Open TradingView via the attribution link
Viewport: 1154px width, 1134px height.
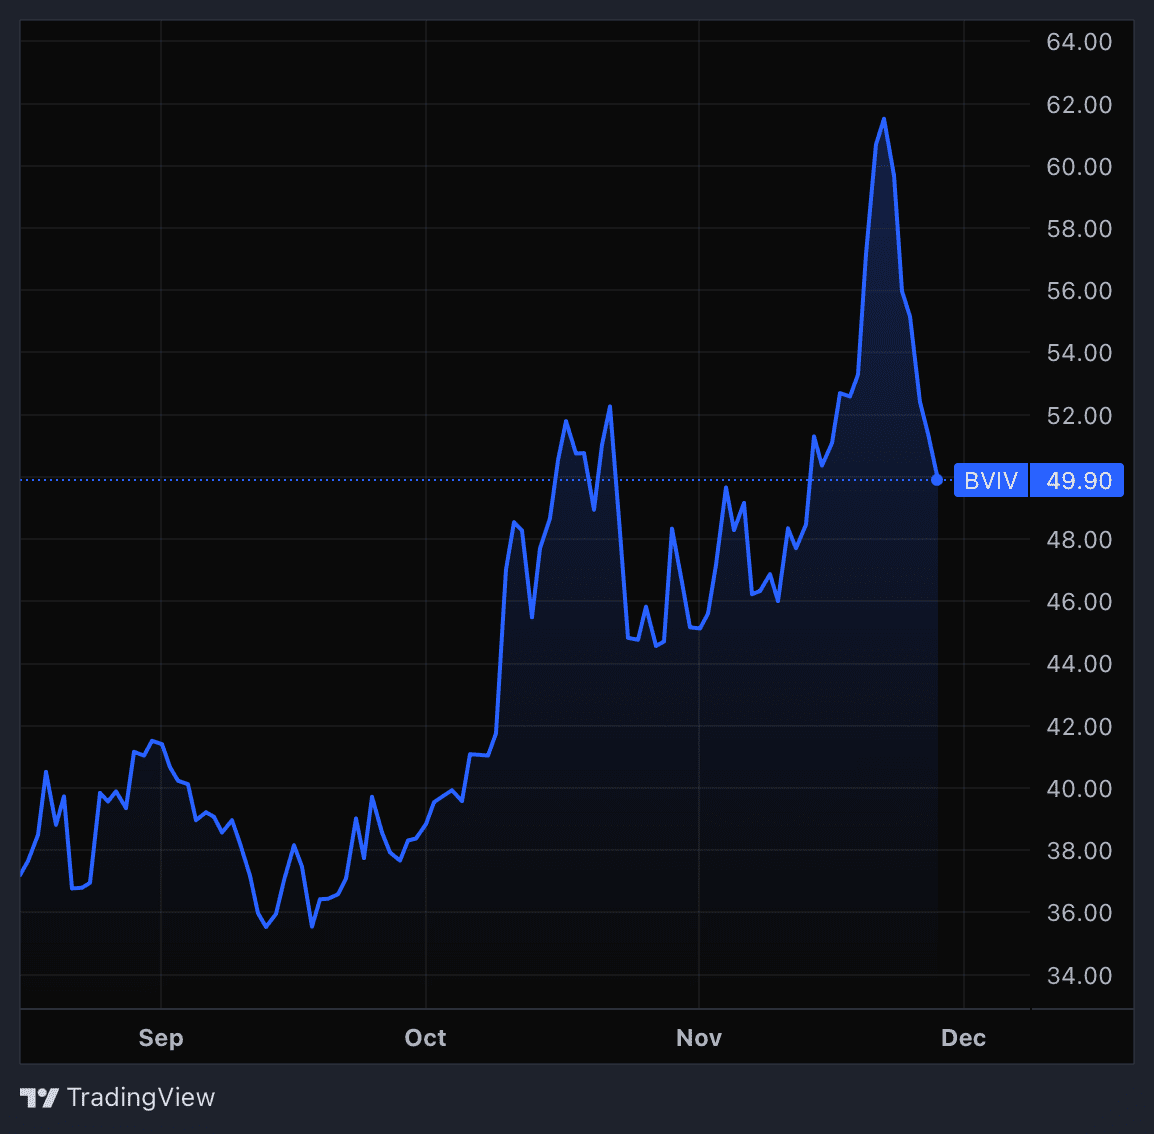pyautogui.click(x=141, y=1097)
